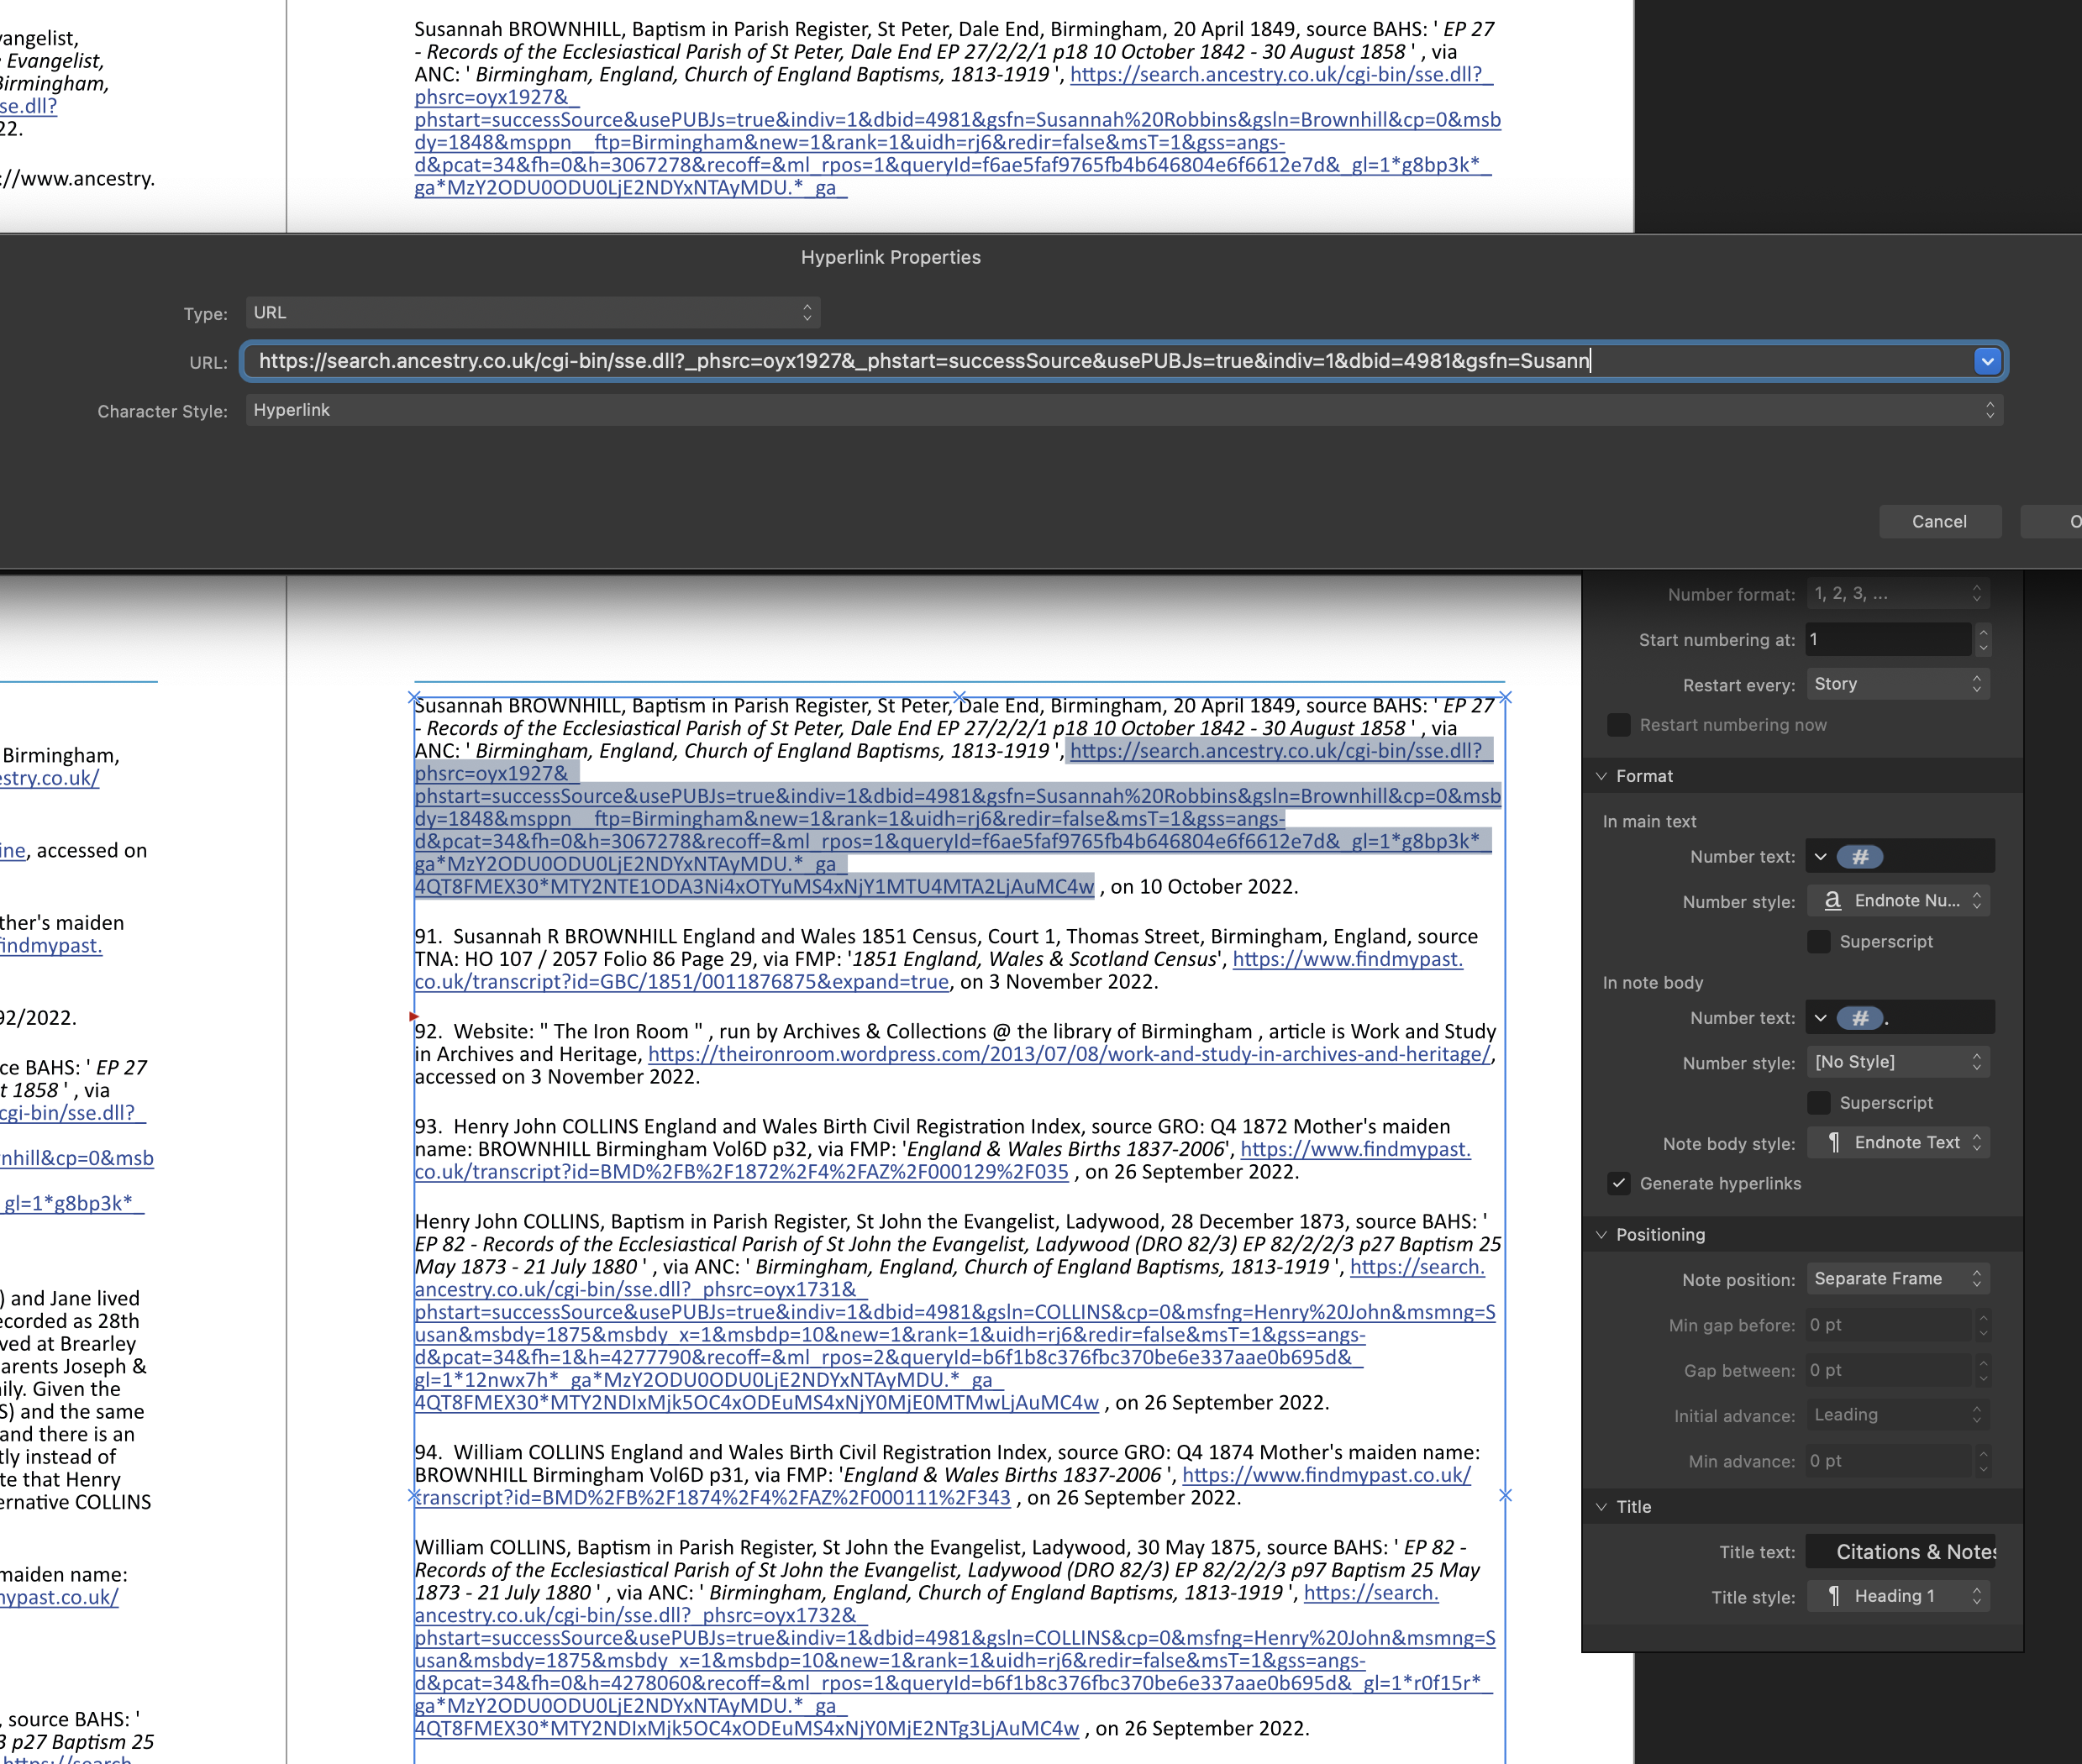
Task: Open the Note position dropdown showing Separate Frame
Action: point(1897,1278)
